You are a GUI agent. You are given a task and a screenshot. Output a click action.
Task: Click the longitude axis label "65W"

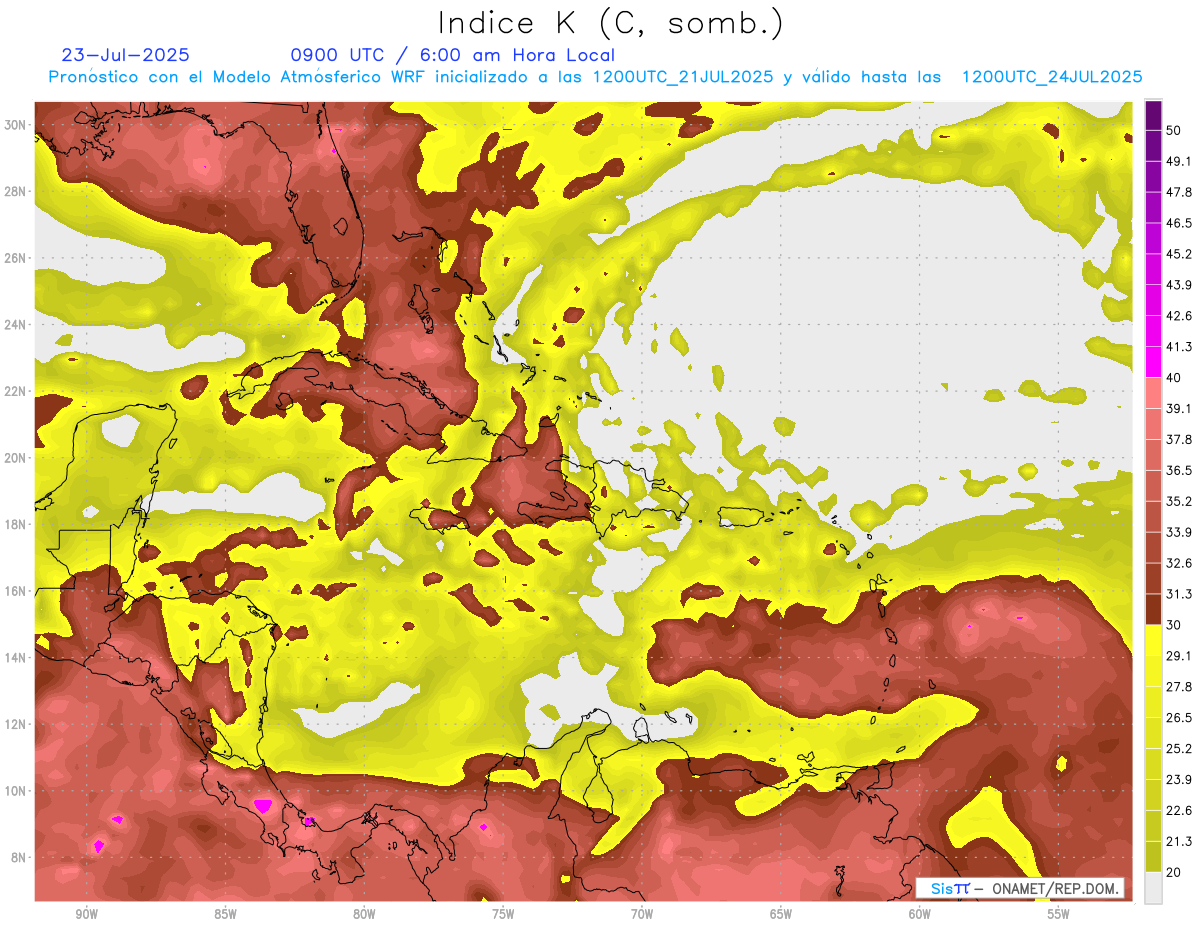(781, 914)
